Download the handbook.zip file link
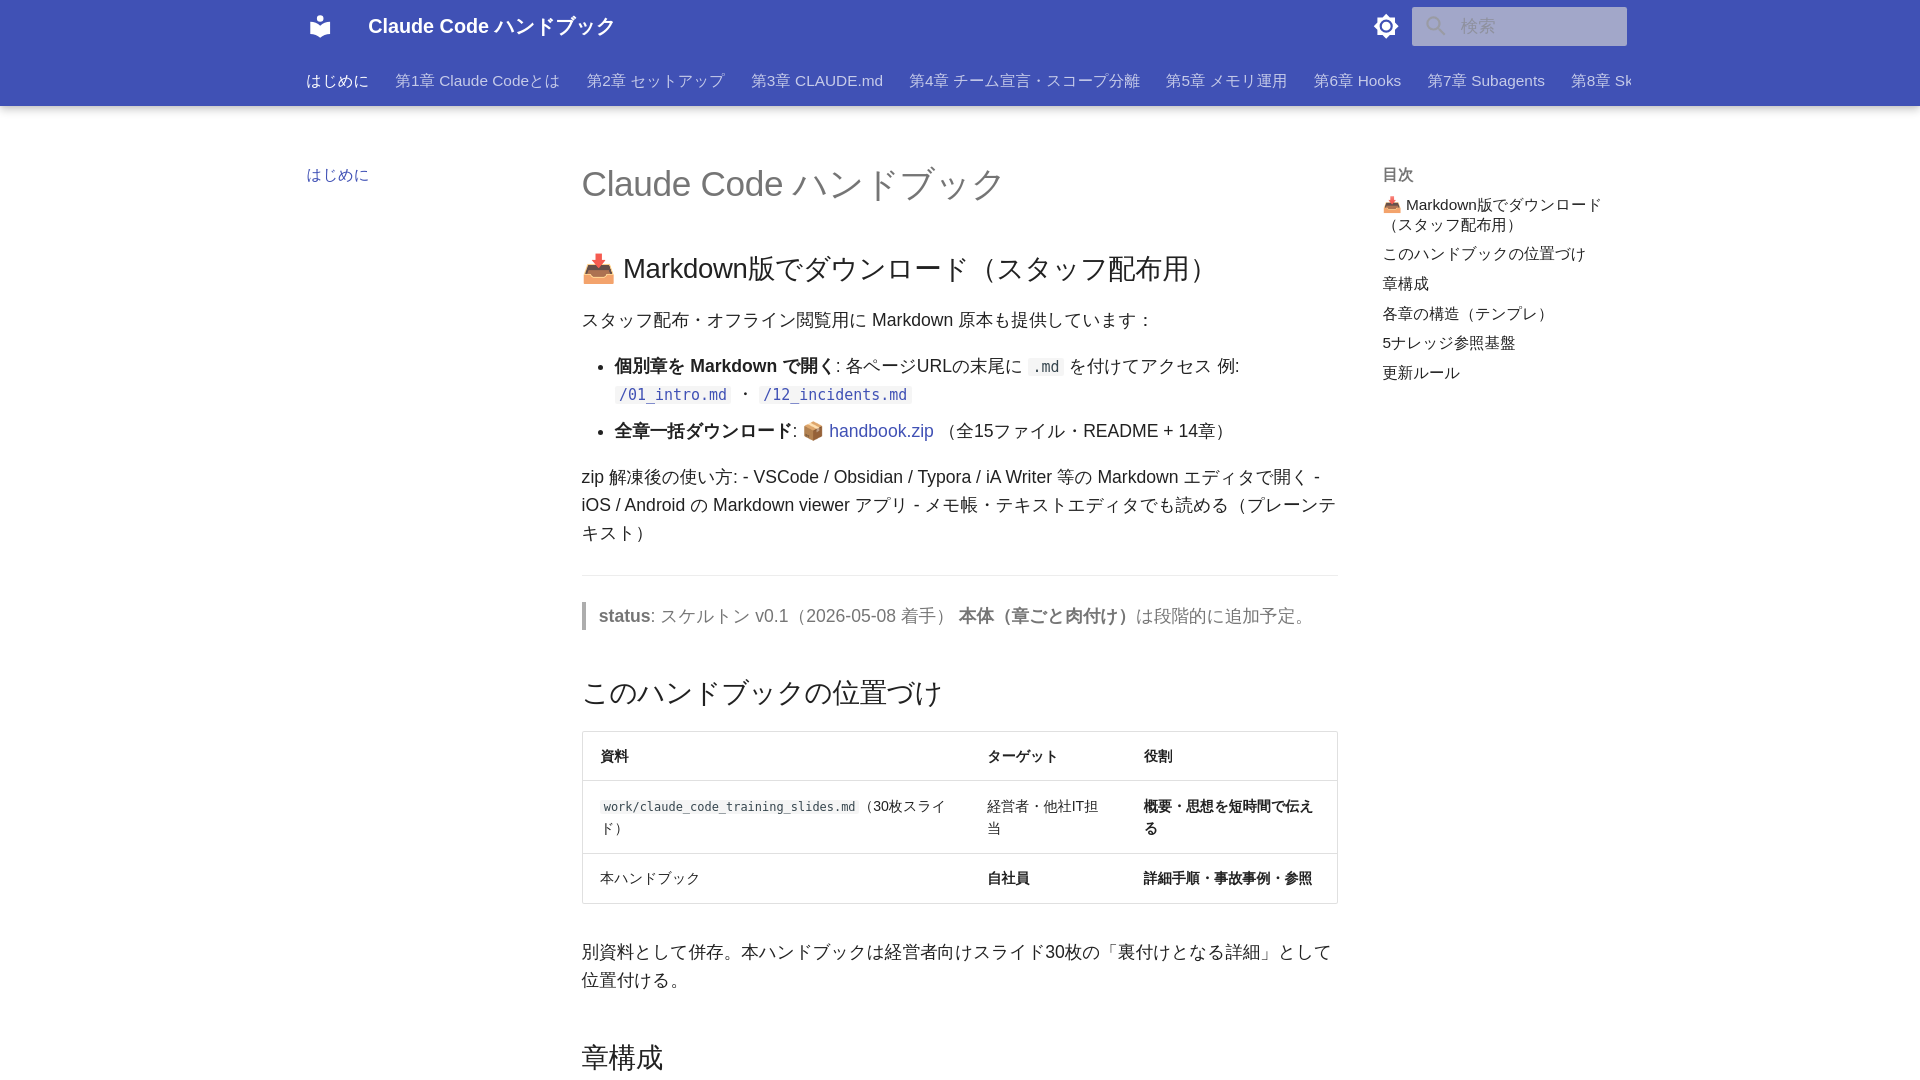 tap(881, 431)
